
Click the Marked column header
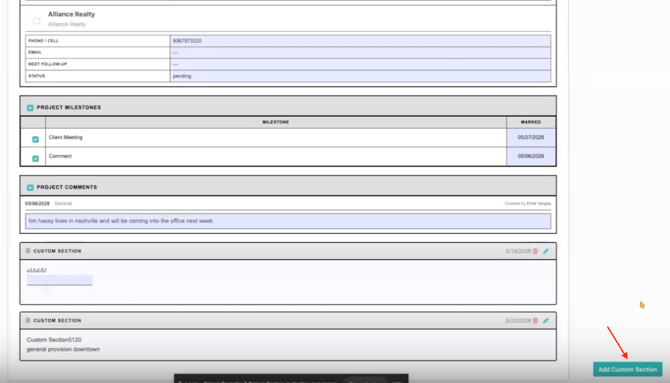pos(531,122)
